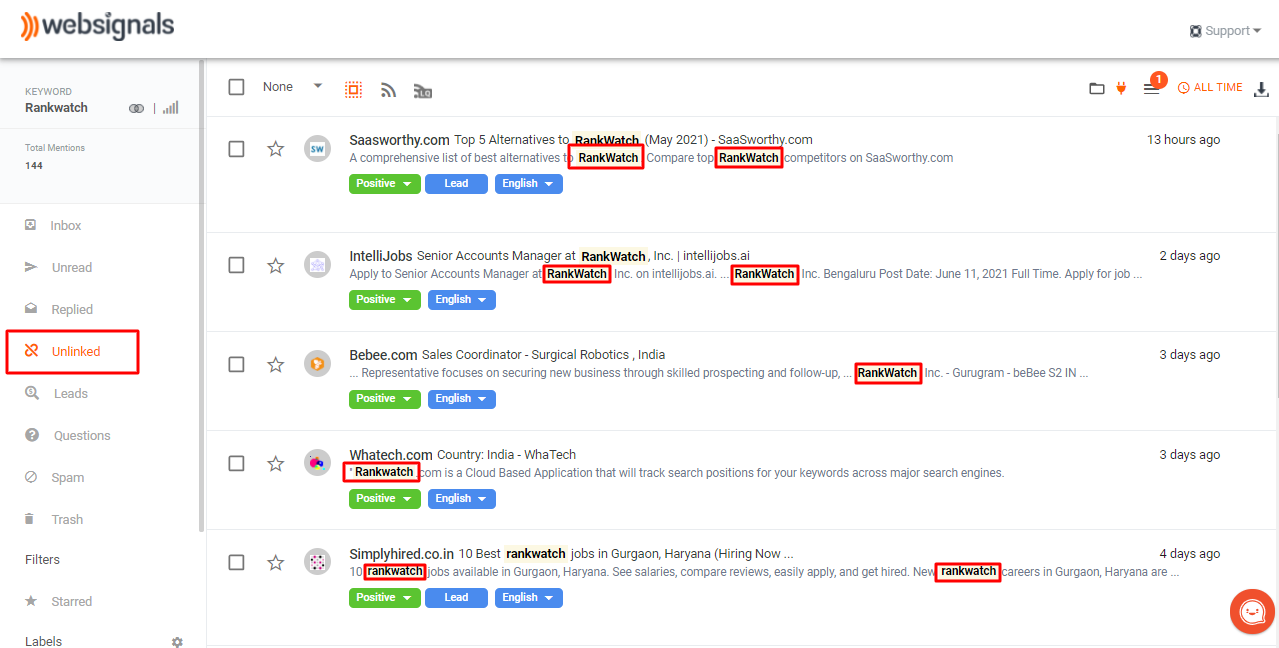This screenshot has width=1279, height=648.
Task: Click the feed-with-badge toolbar icon
Action: (x=423, y=91)
